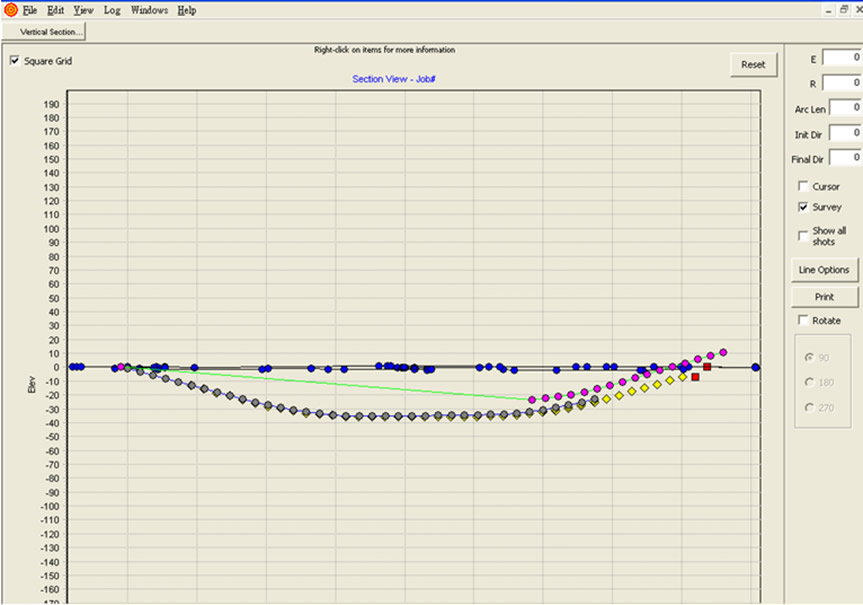
Task: Click in the Arc Len input field
Action: coord(844,108)
